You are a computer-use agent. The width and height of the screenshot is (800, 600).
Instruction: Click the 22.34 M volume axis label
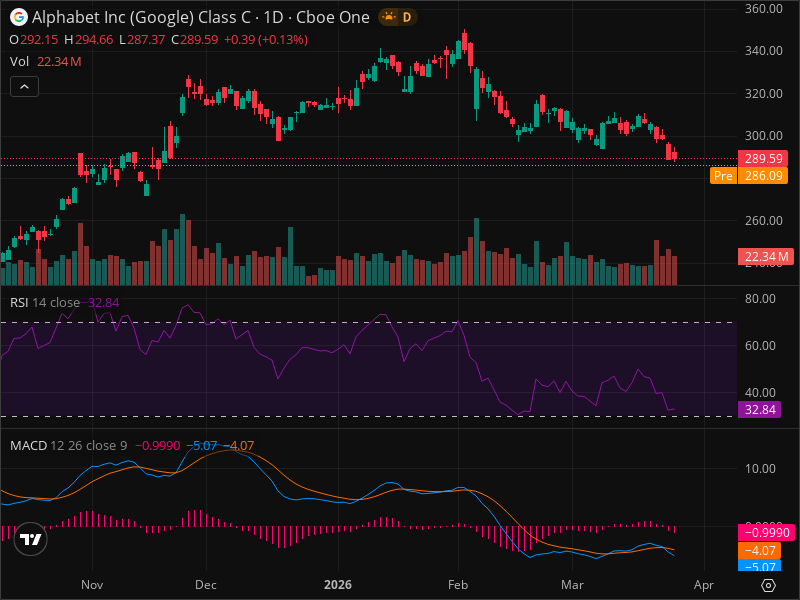tap(766, 257)
